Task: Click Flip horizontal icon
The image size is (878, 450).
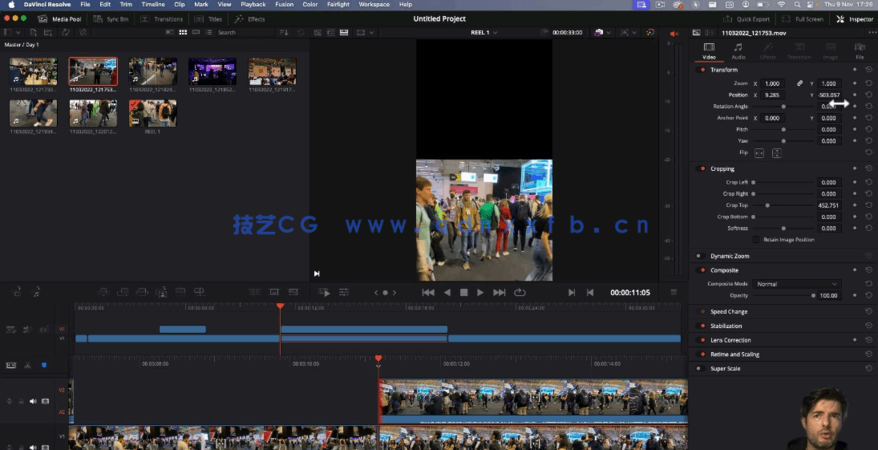Action: click(x=759, y=153)
